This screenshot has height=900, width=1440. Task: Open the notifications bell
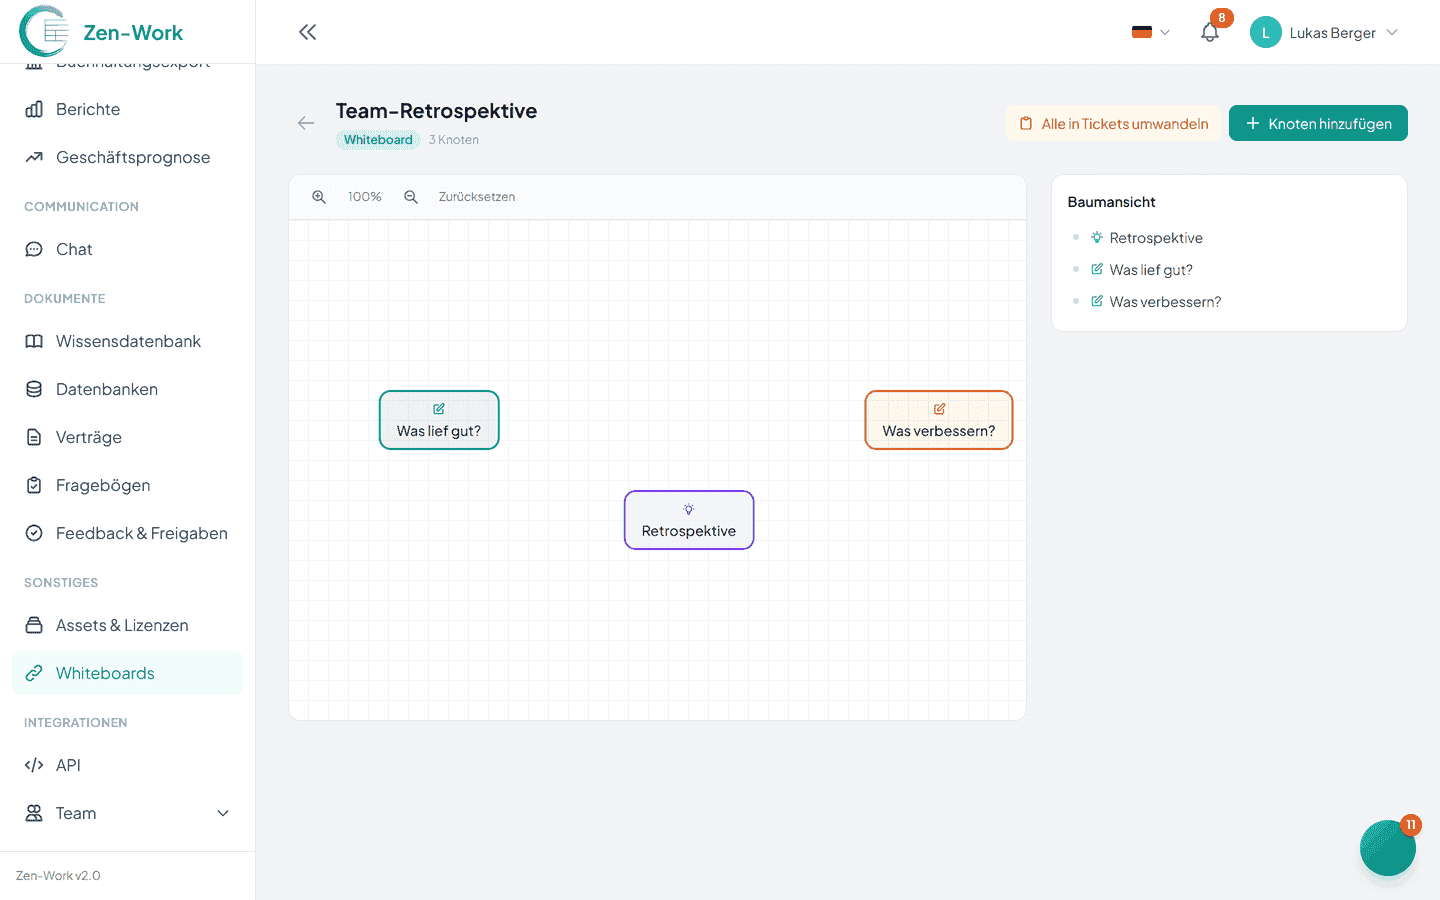pos(1210,32)
